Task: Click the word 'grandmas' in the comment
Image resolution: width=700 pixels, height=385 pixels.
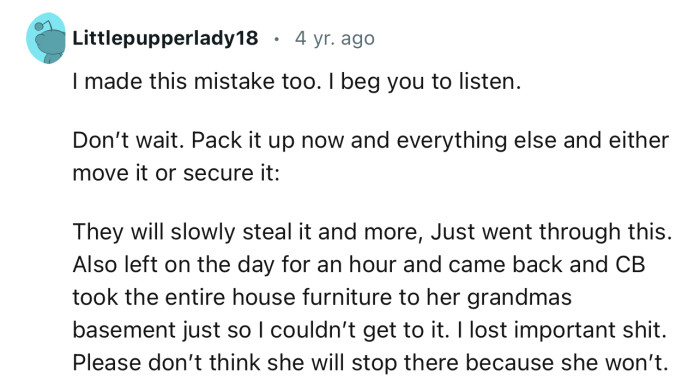Action: (x=519, y=298)
